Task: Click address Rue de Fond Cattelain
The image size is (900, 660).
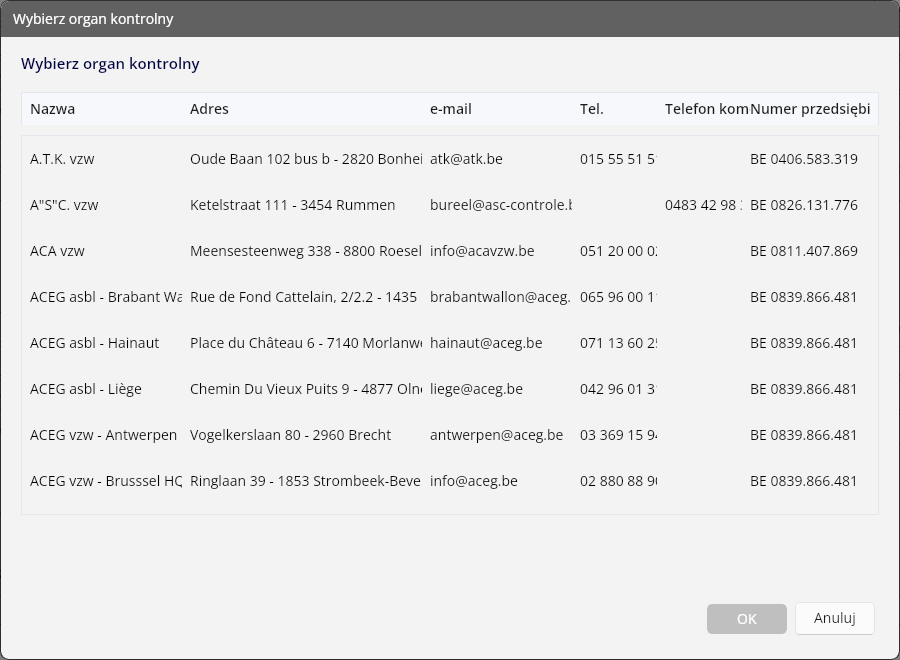Action: coord(304,297)
